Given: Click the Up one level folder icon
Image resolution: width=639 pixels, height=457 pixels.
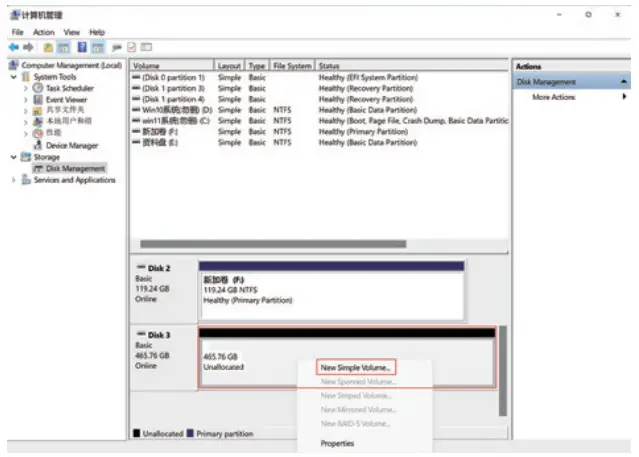Looking at the screenshot, I should click(x=48, y=48).
